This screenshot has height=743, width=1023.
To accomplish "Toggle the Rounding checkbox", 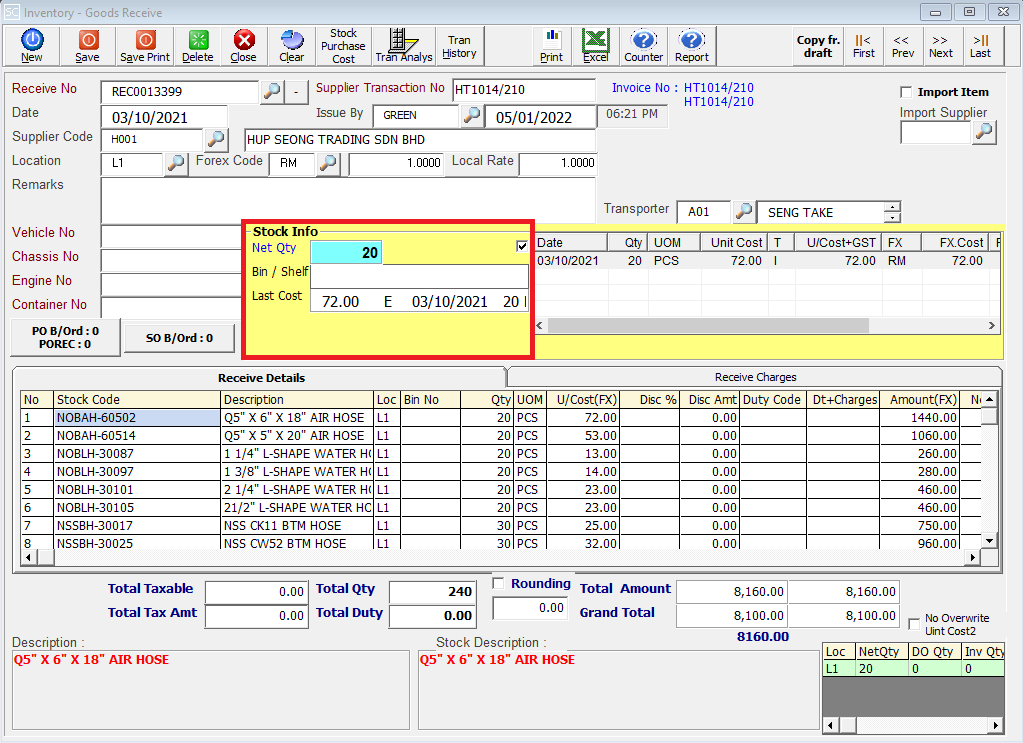I will (x=498, y=583).
